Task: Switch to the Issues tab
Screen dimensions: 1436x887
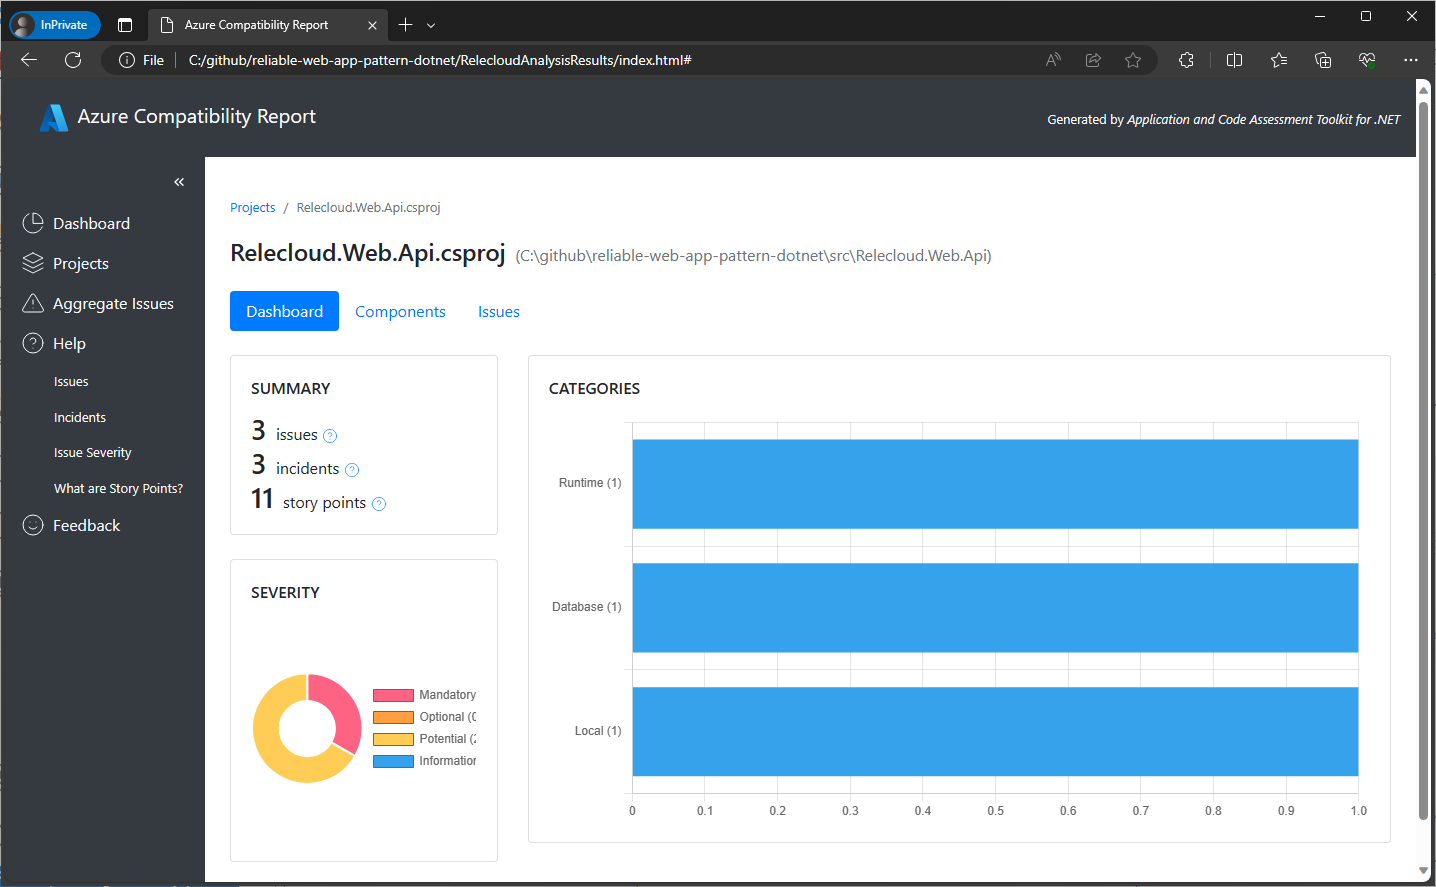Action: click(x=498, y=311)
